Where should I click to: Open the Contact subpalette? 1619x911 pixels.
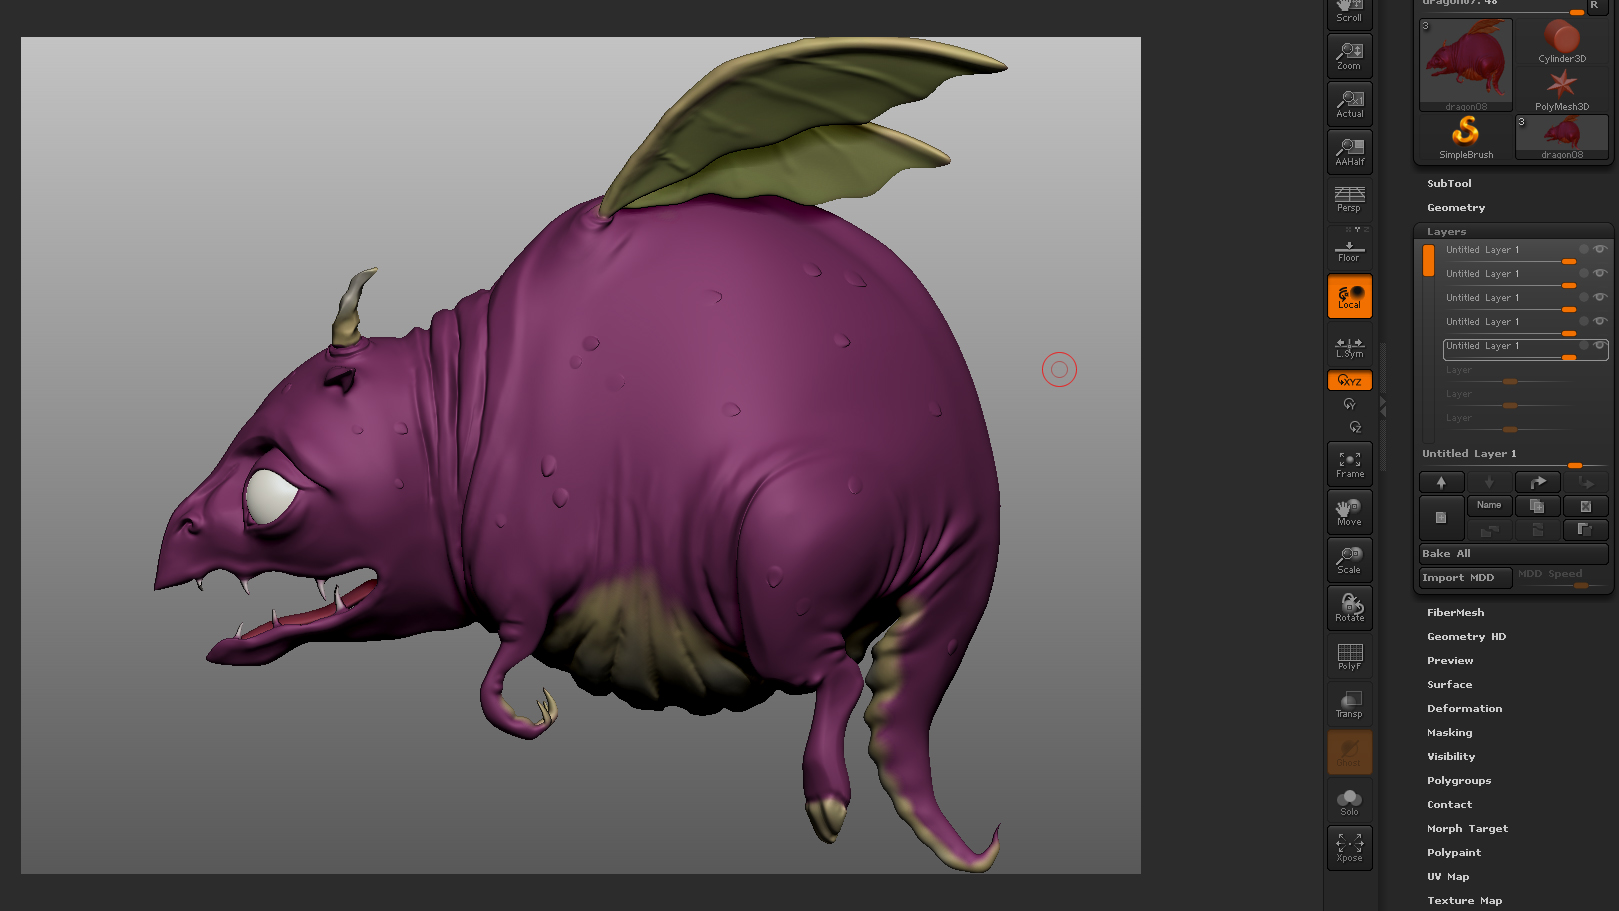pos(1449,805)
